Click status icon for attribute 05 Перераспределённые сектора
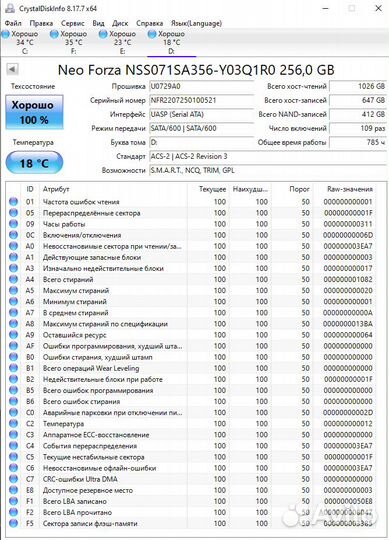This screenshot has width=389, height=540. point(13,213)
